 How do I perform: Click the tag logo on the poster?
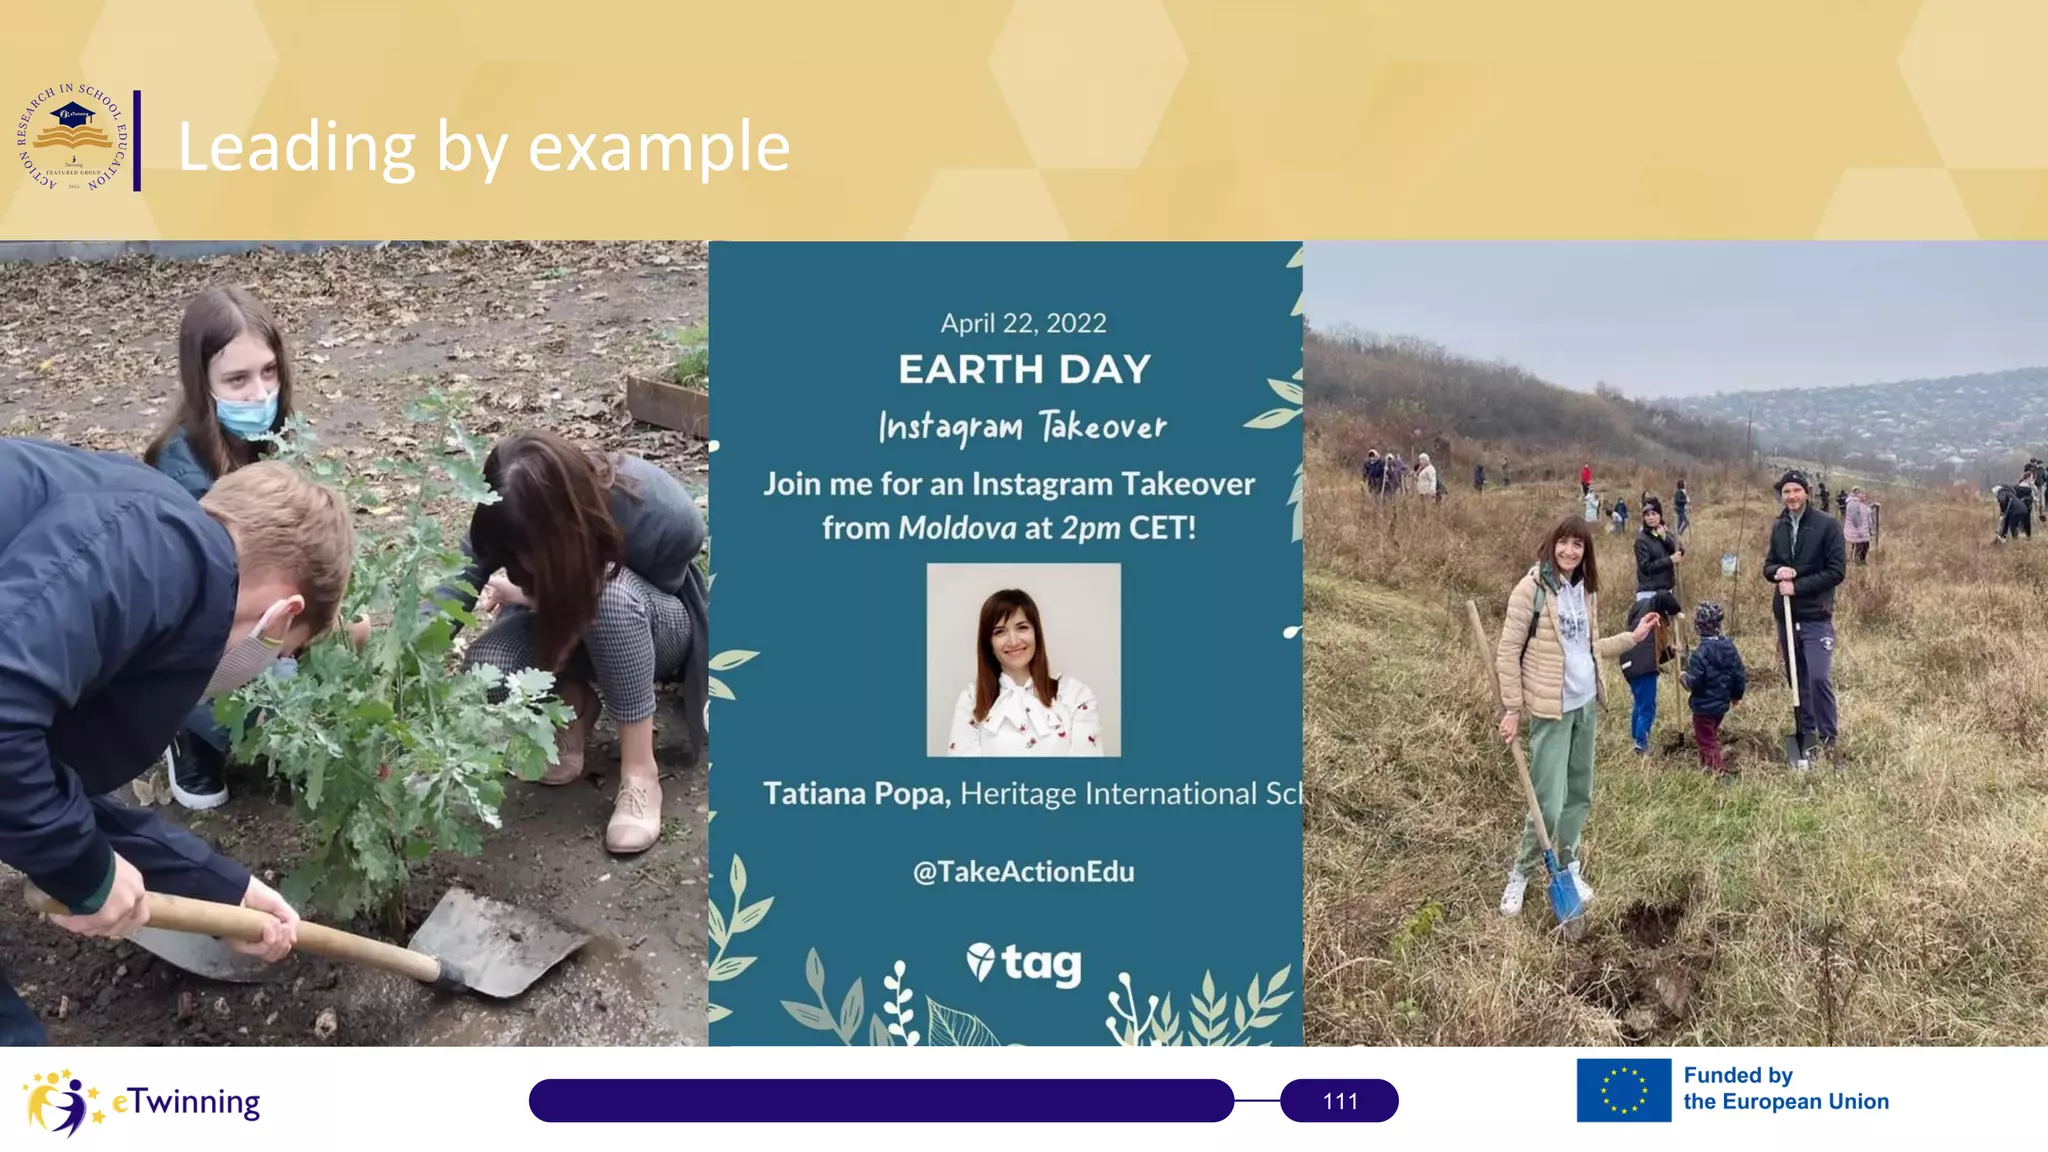coord(1024,964)
